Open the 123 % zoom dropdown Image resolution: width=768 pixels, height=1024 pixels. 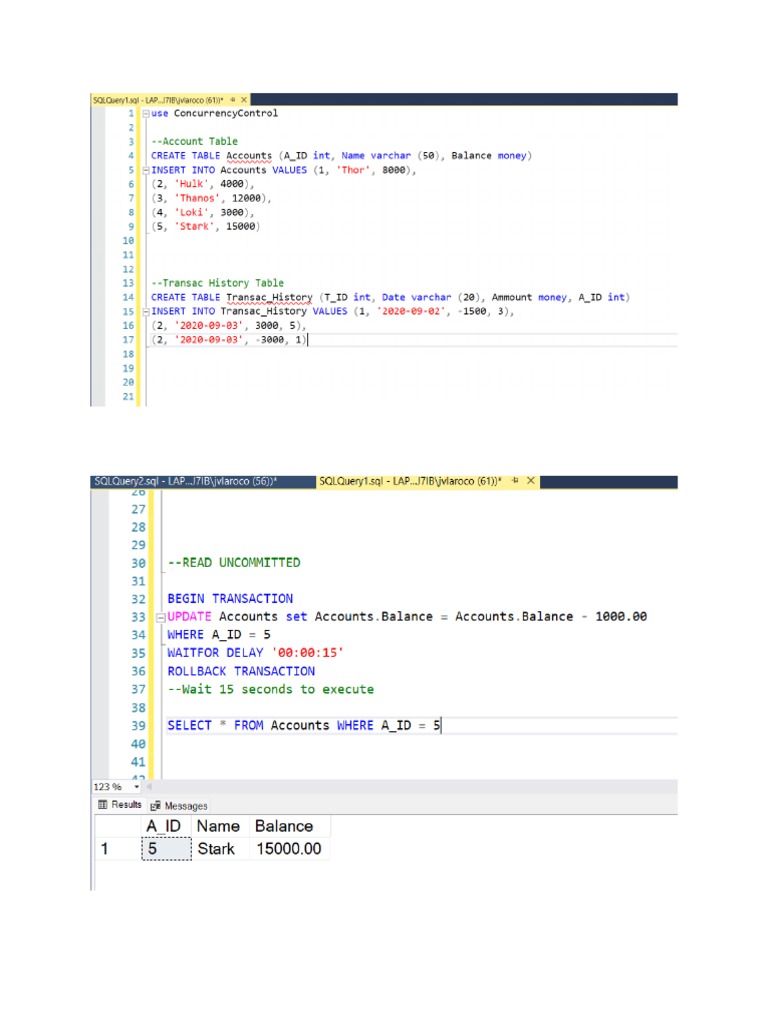tap(136, 787)
